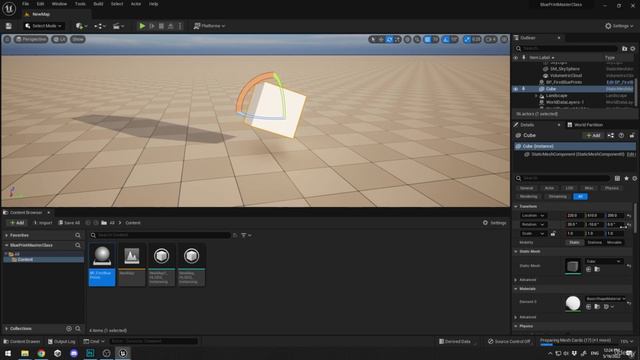
Task: Toggle visibility eye of Cube row
Action: [x=516, y=89]
